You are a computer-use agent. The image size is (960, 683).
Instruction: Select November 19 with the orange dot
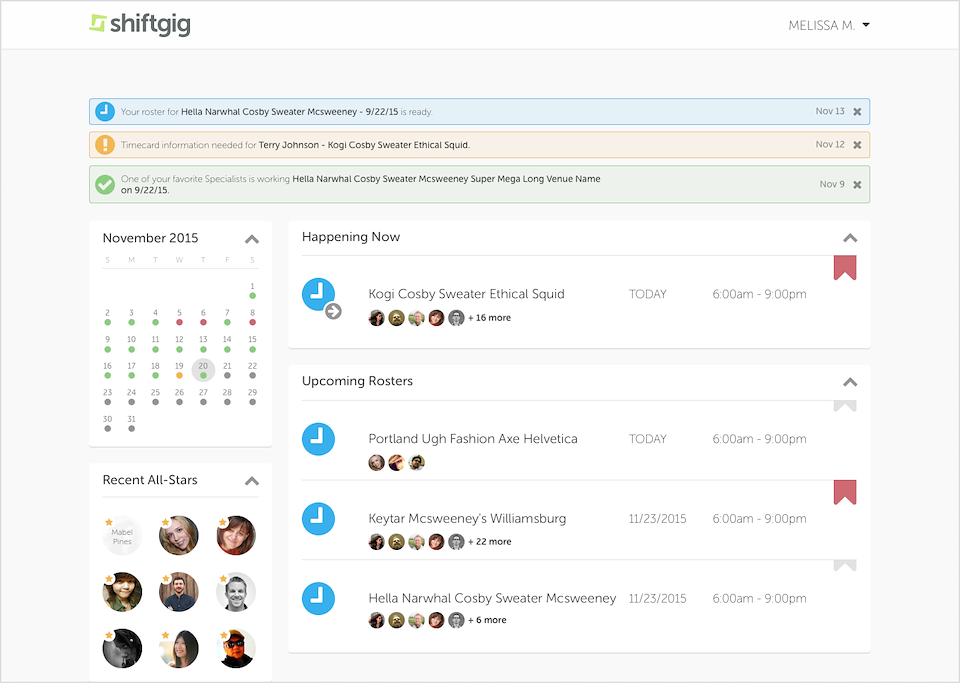[179, 370]
